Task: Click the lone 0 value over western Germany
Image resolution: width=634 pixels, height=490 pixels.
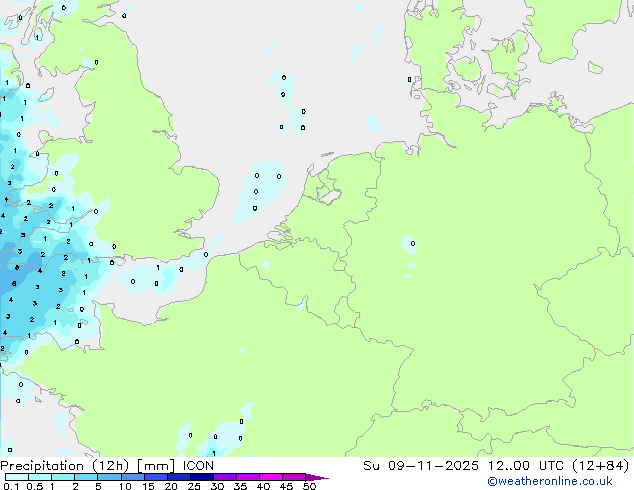Action: pos(413,243)
